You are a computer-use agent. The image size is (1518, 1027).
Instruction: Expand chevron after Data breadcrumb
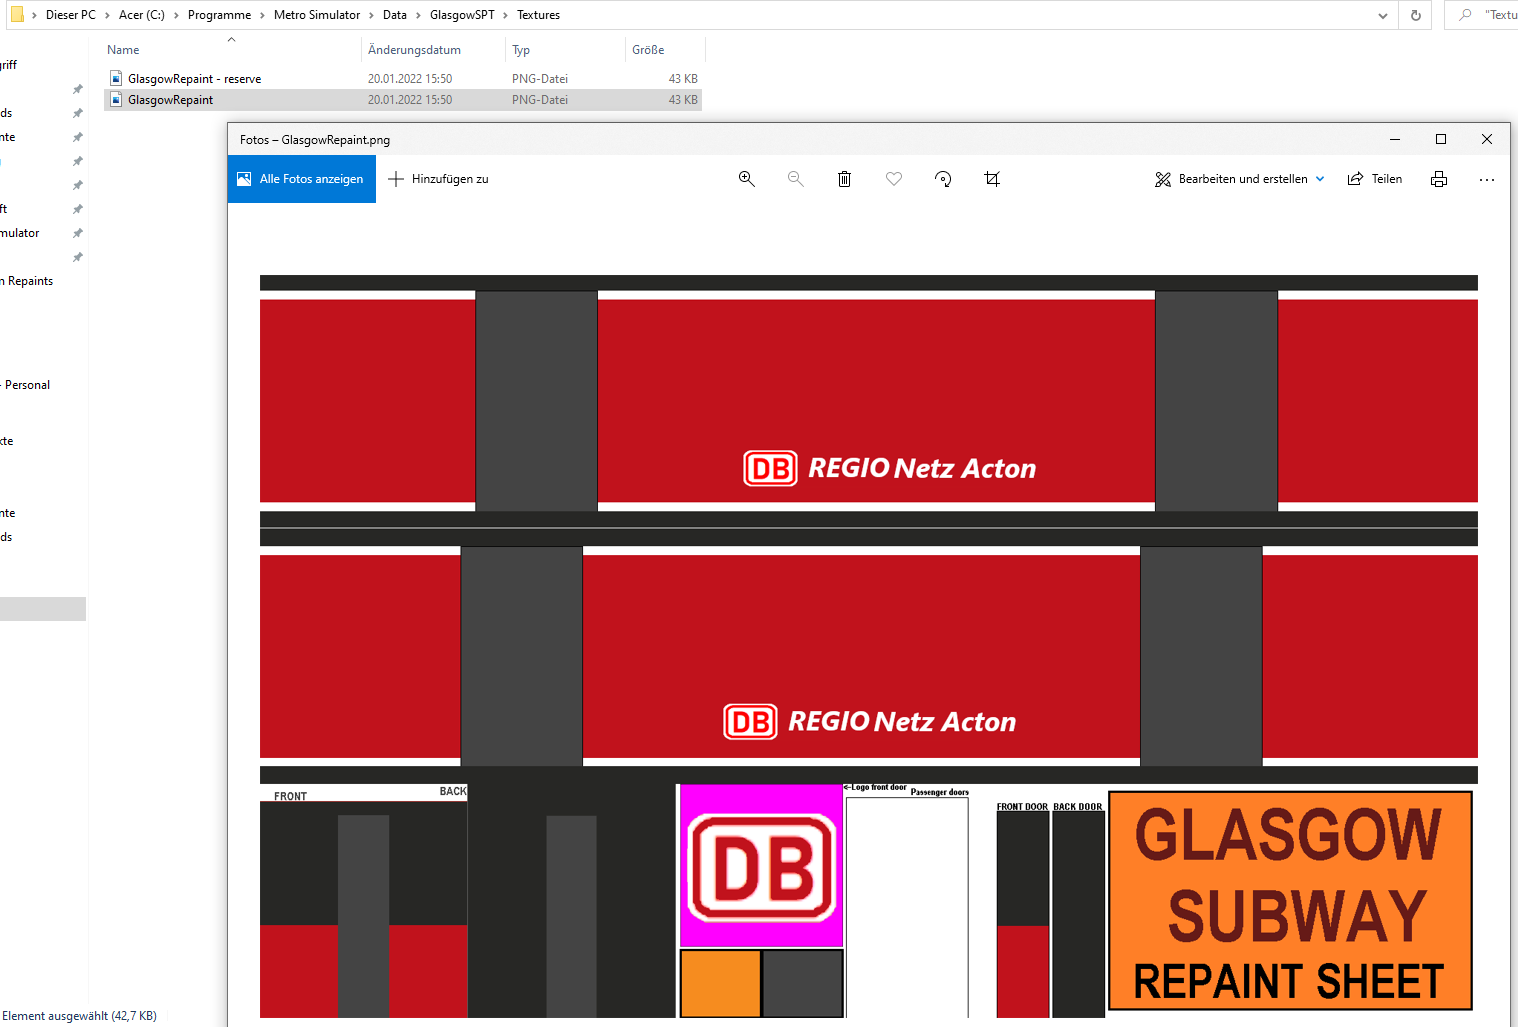418,15
